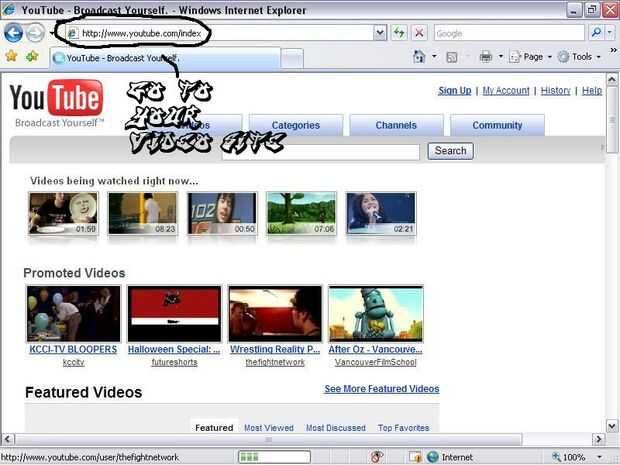This screenshot has width=620, height=465.
Task: Click the Help link
Action: click(592, 91)
